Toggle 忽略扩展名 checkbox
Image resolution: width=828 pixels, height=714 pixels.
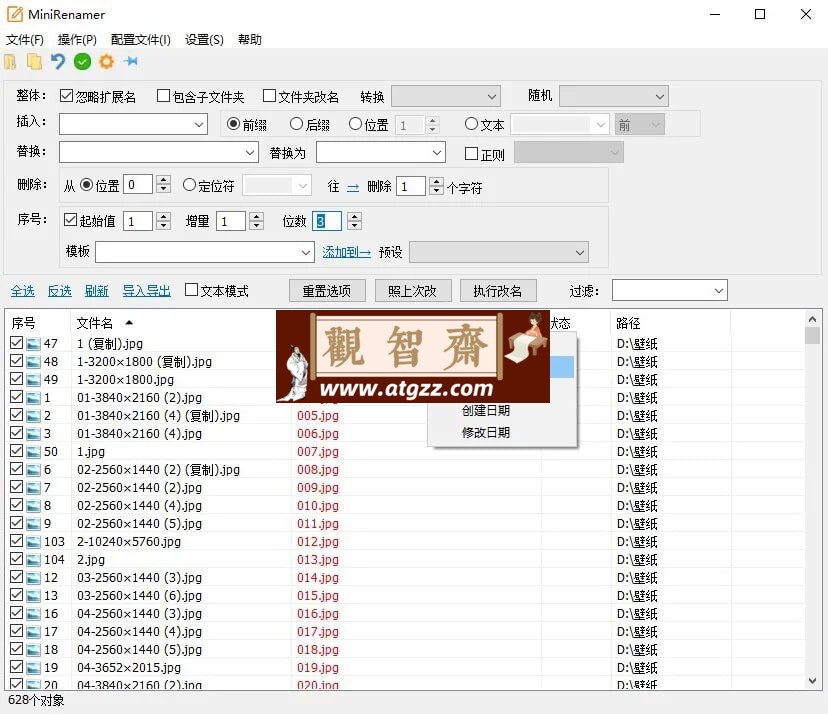click(x=66, y=96)
